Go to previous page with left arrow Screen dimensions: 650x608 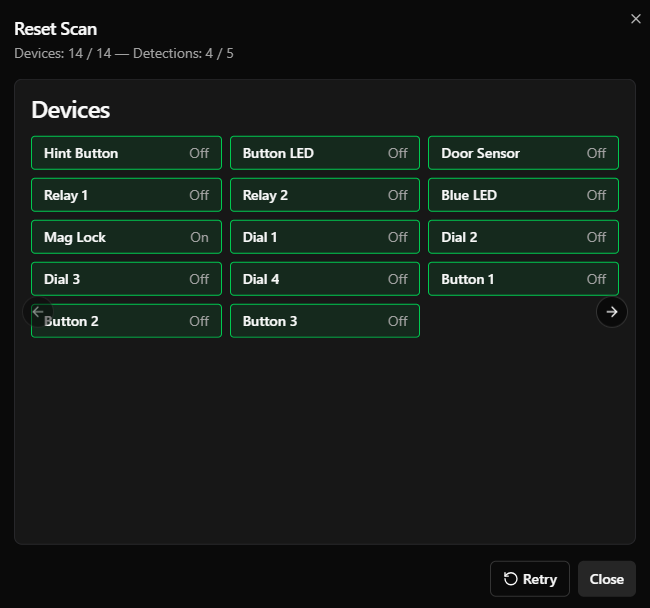[x=38, y=312]
